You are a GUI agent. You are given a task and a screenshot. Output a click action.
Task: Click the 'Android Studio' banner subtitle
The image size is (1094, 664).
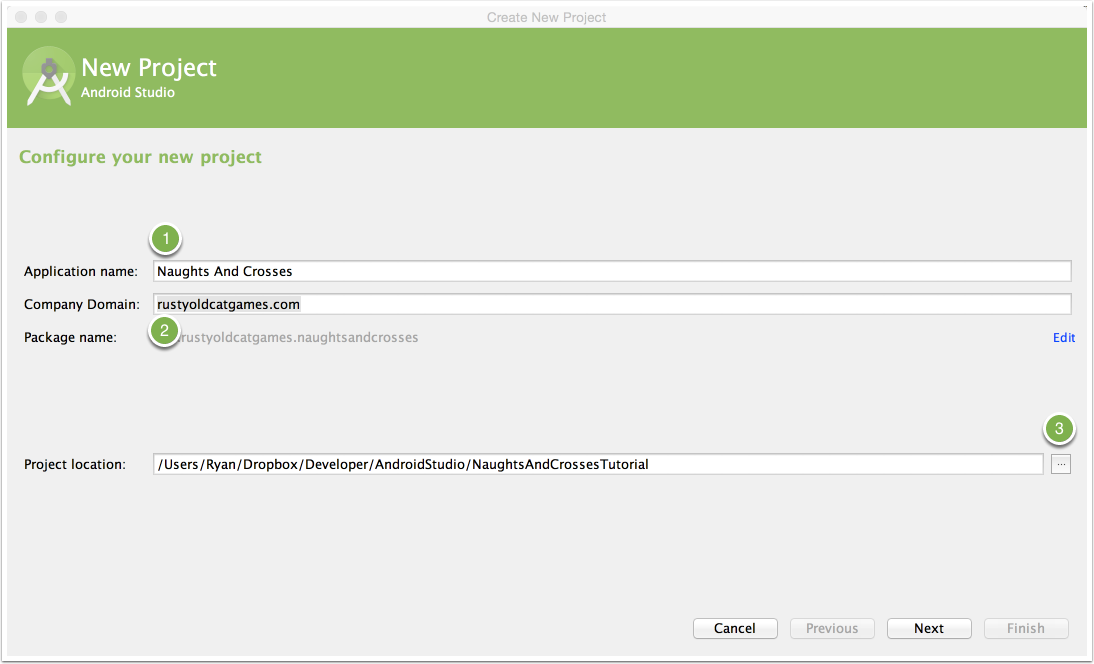coord(128,92)
